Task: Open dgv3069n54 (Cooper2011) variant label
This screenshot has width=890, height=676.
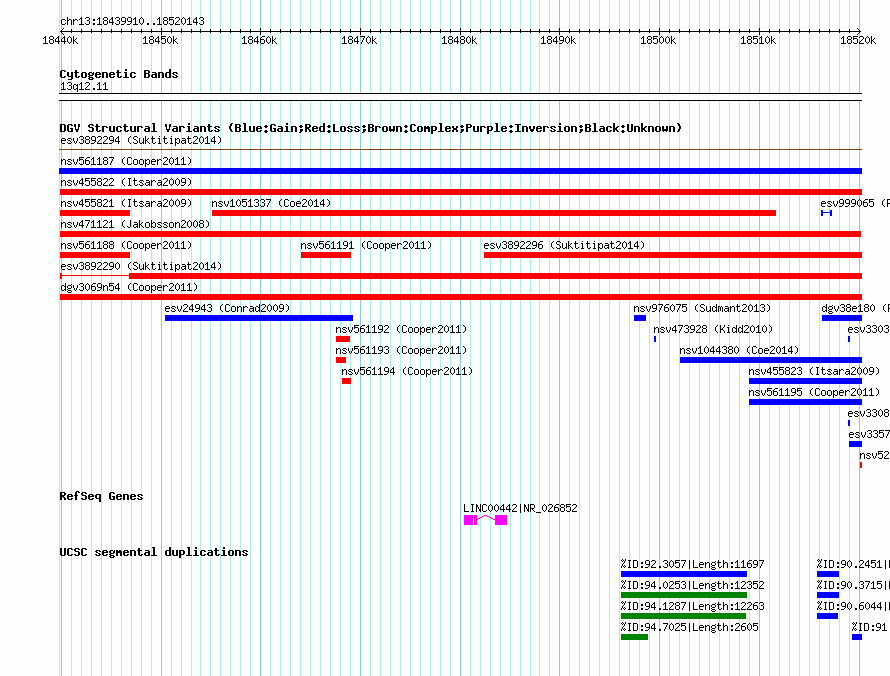Action: (x=129, y=287)
